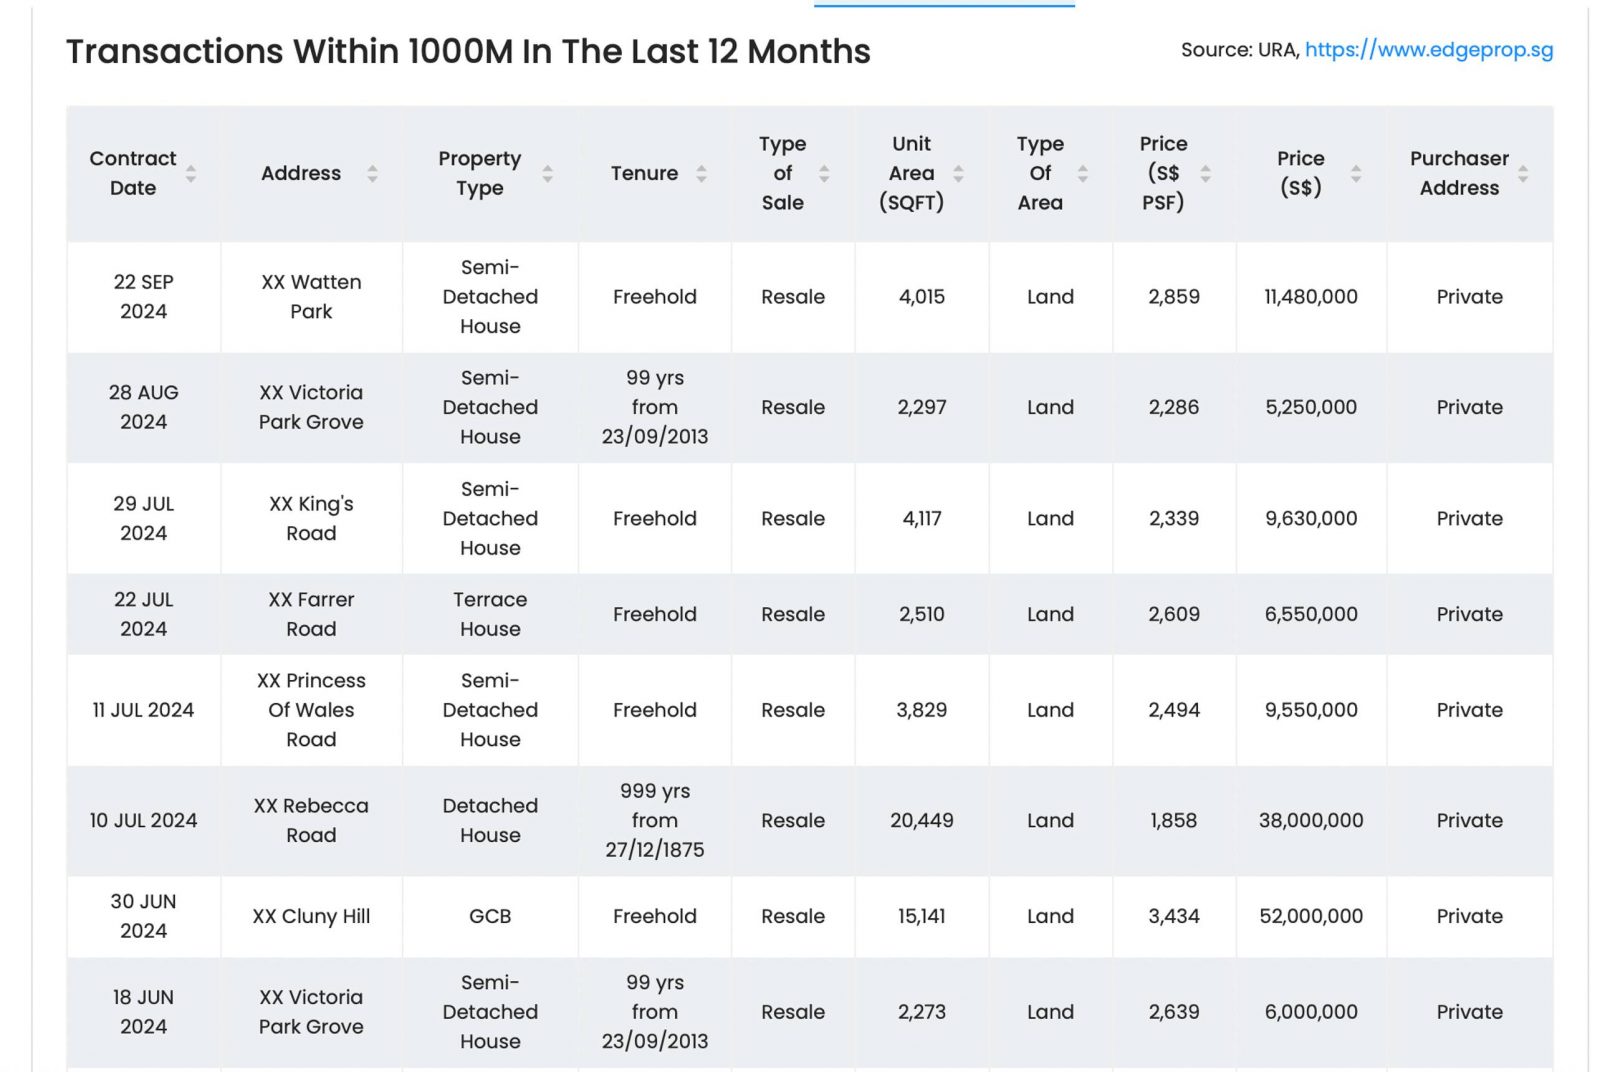This screenshot has height=1072, width=1600.
Task: Sort by Tenure using arrow icon
Action: point(702,173)
